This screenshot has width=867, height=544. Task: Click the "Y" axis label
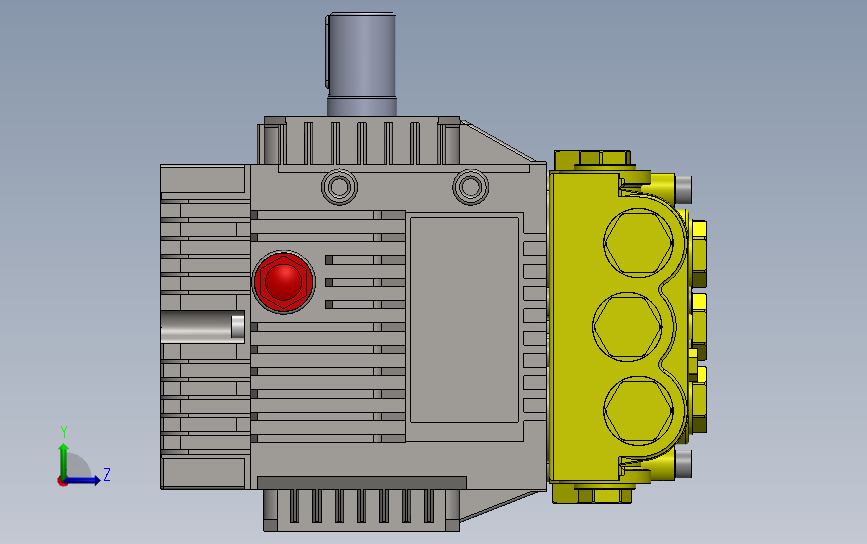click(64, 431)
